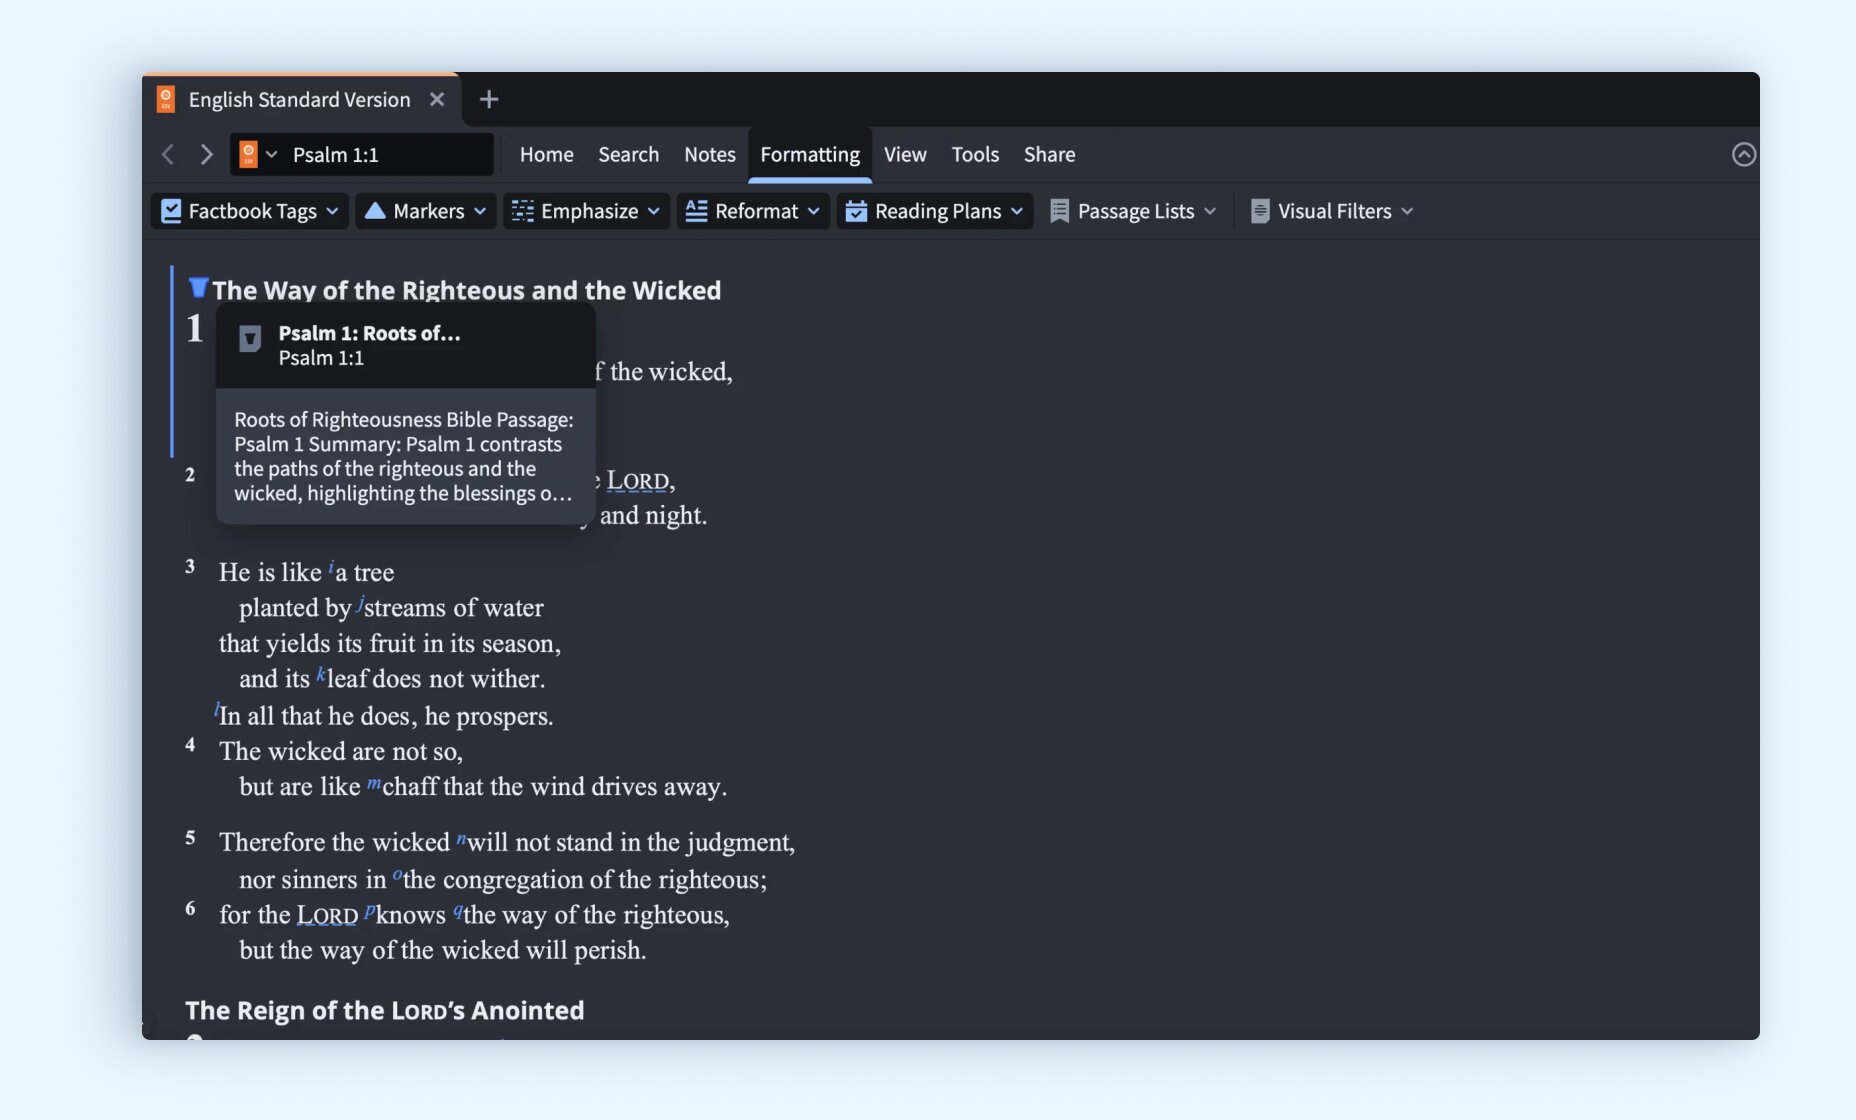Open the Share tab

click(1050, 154)
